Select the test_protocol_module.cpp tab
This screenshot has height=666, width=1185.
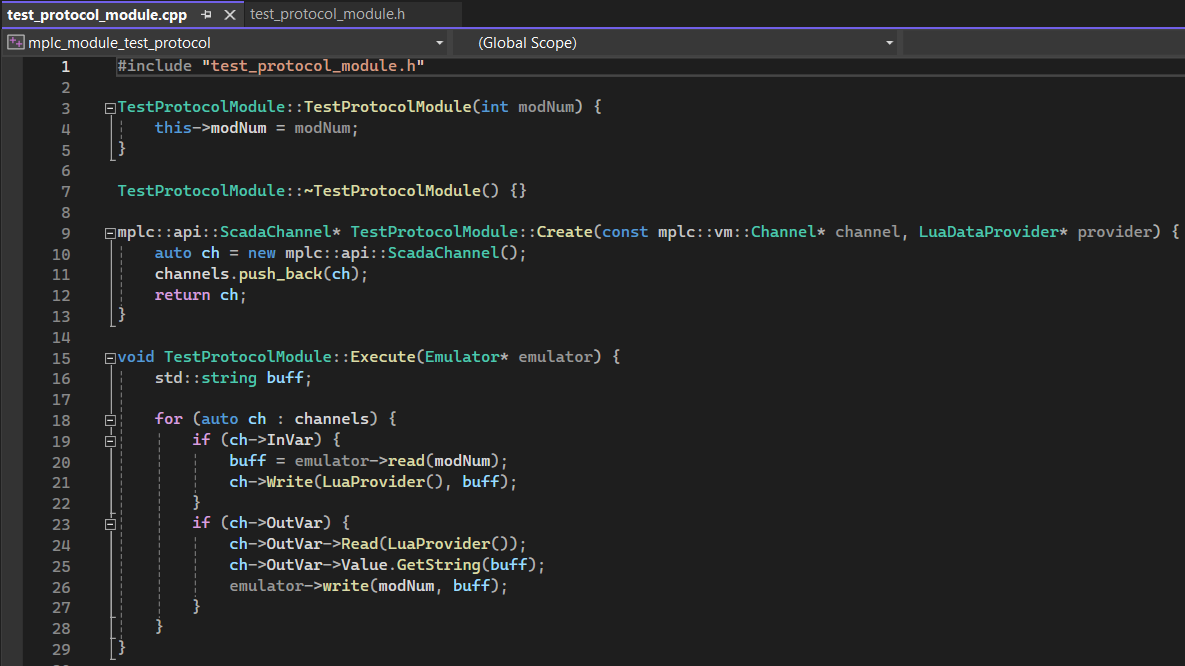(97, 14)
